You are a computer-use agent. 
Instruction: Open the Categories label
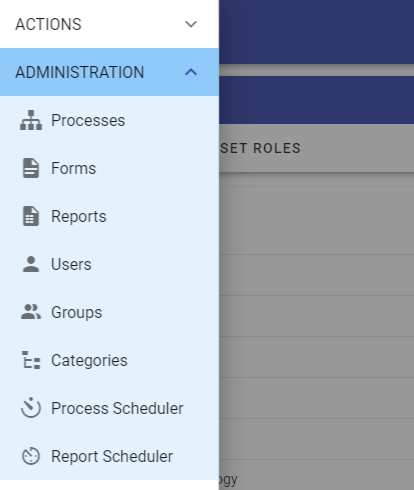click(89, 361)
